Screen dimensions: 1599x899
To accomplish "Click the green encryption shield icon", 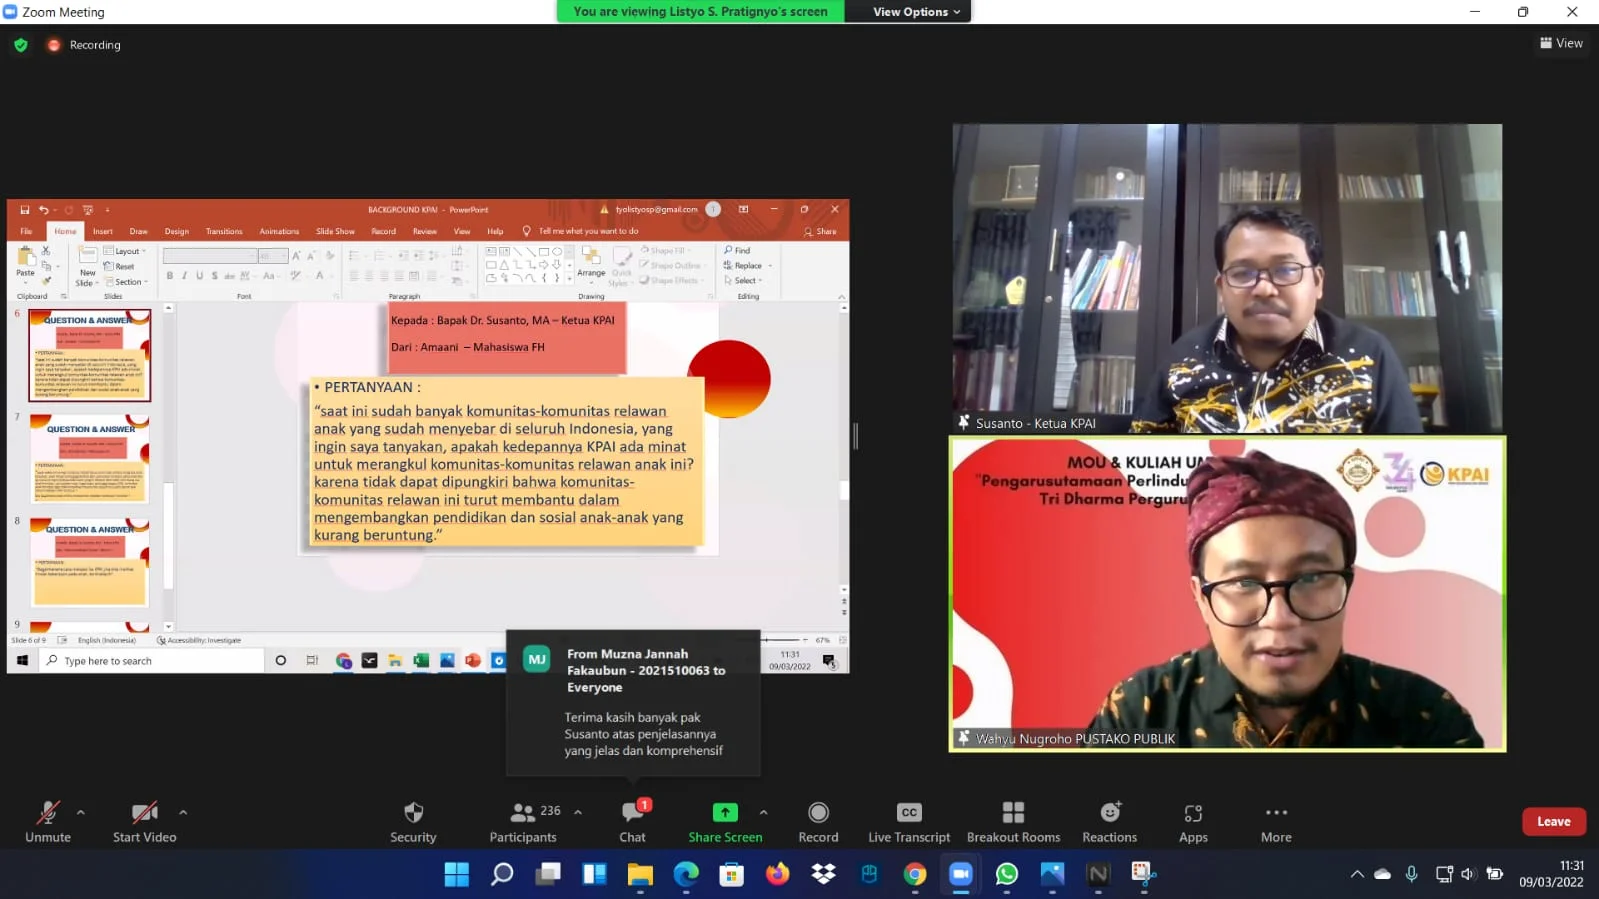I will tap(21, 45).
